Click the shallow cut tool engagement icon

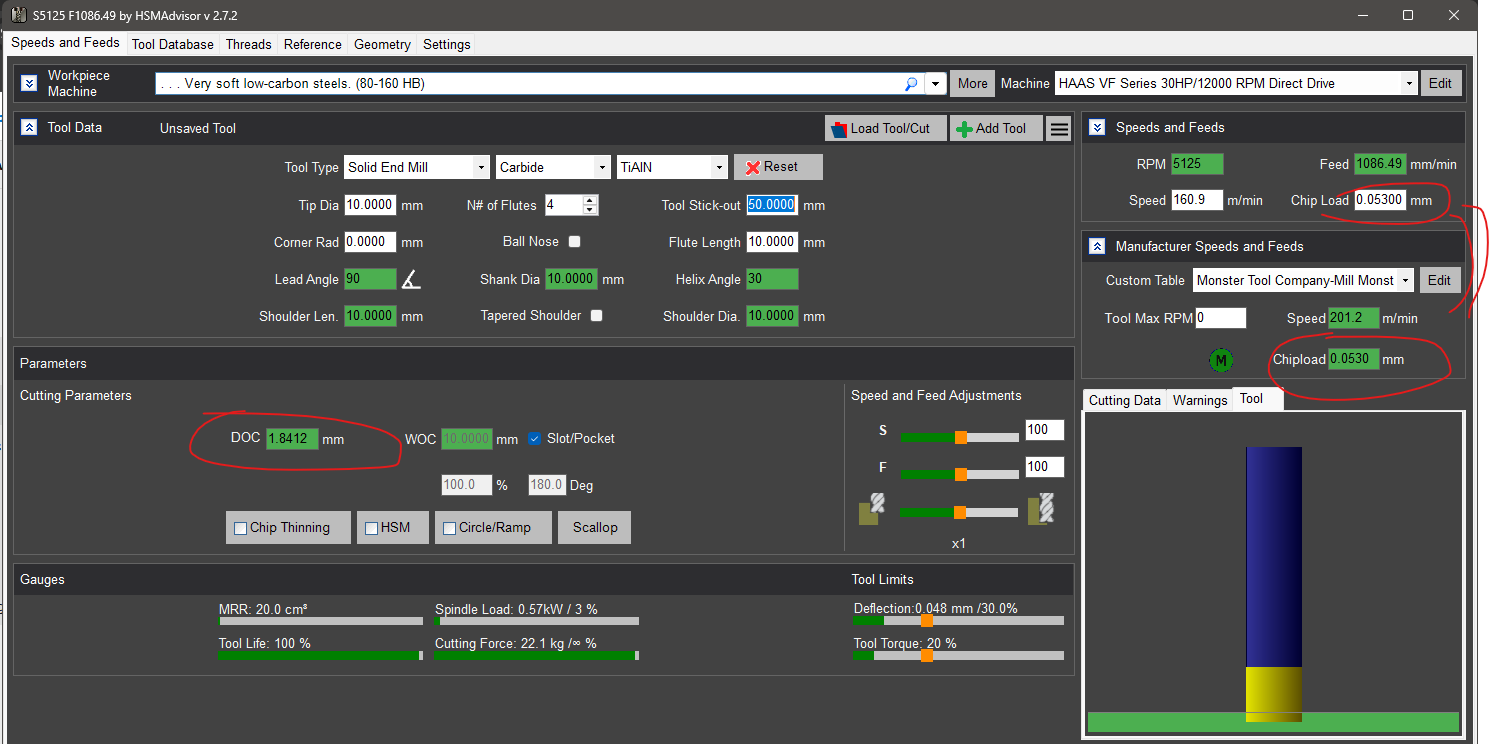(x=868, y=510)
